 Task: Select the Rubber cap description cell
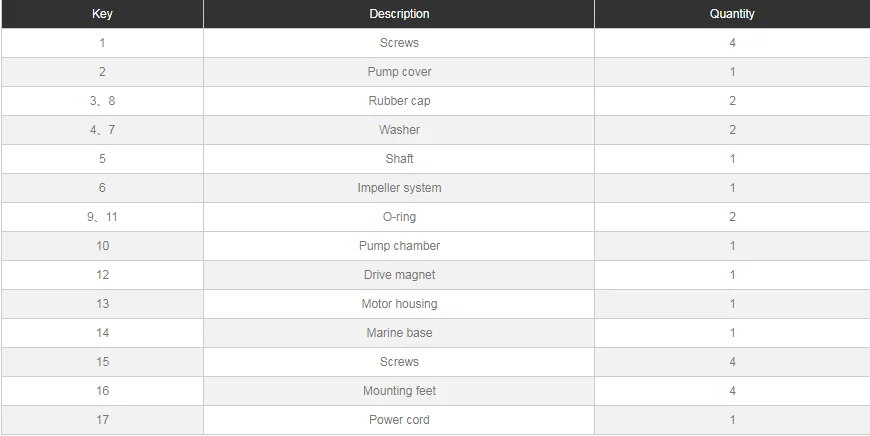click(399, 101)
